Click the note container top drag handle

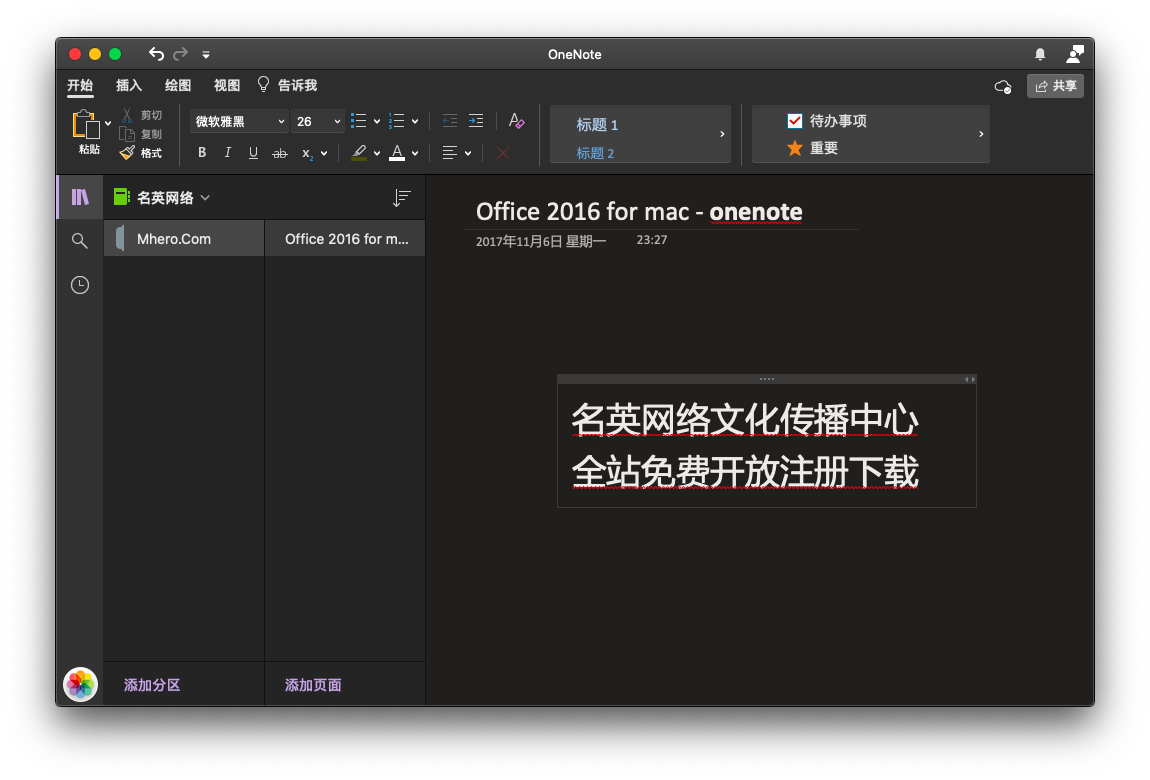(x=766, y=379)
